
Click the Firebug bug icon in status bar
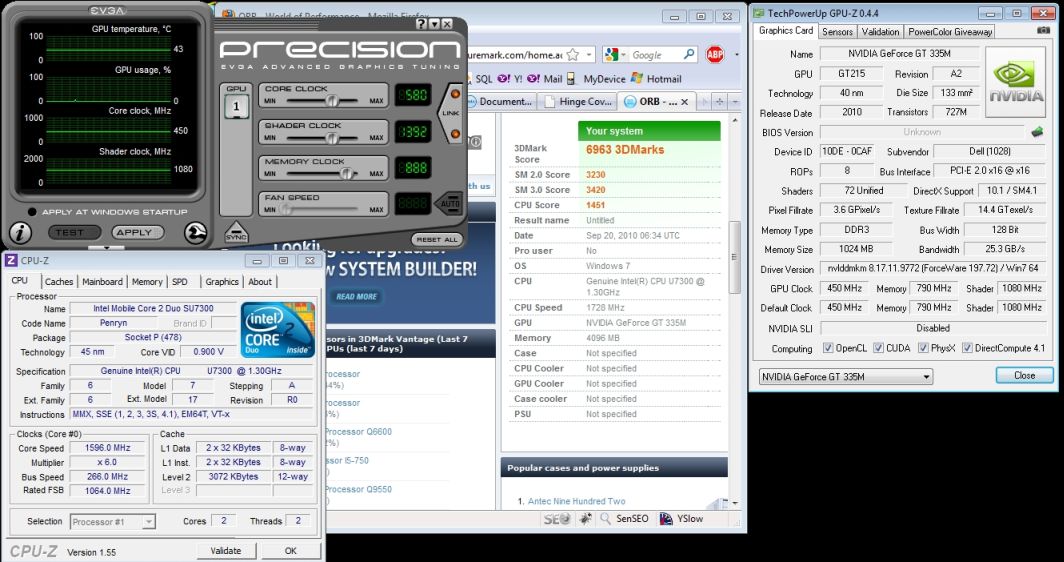(586, 519)
